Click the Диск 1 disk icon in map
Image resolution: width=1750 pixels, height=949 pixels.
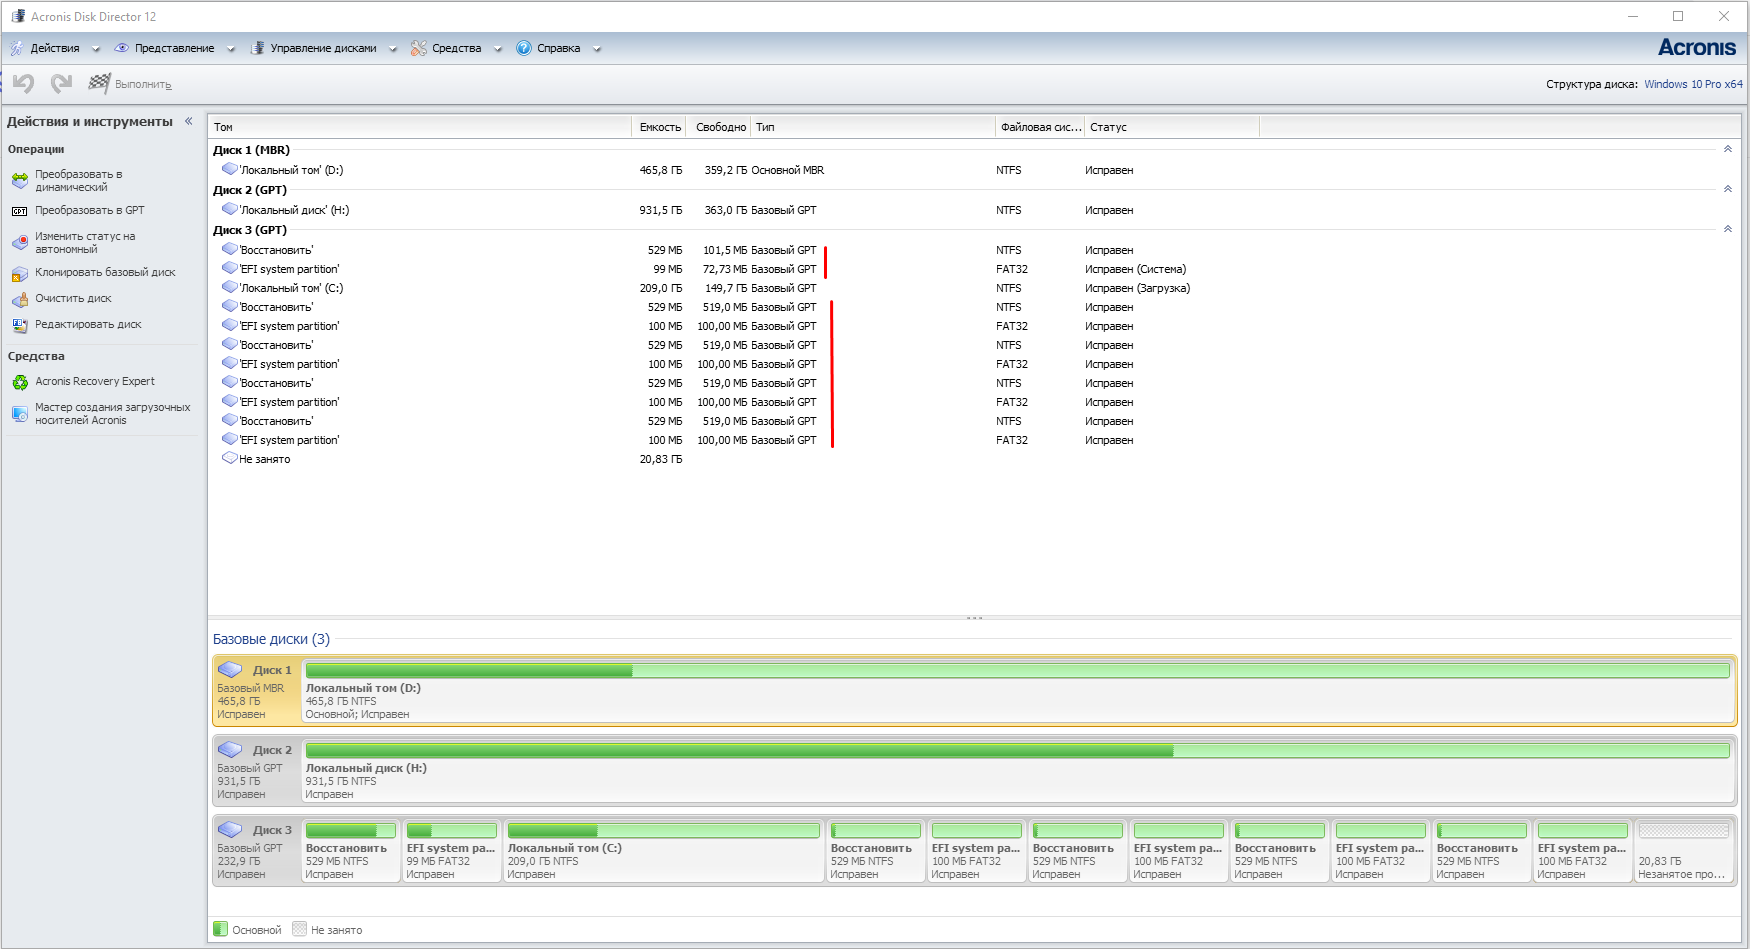(x=230, y=670)
